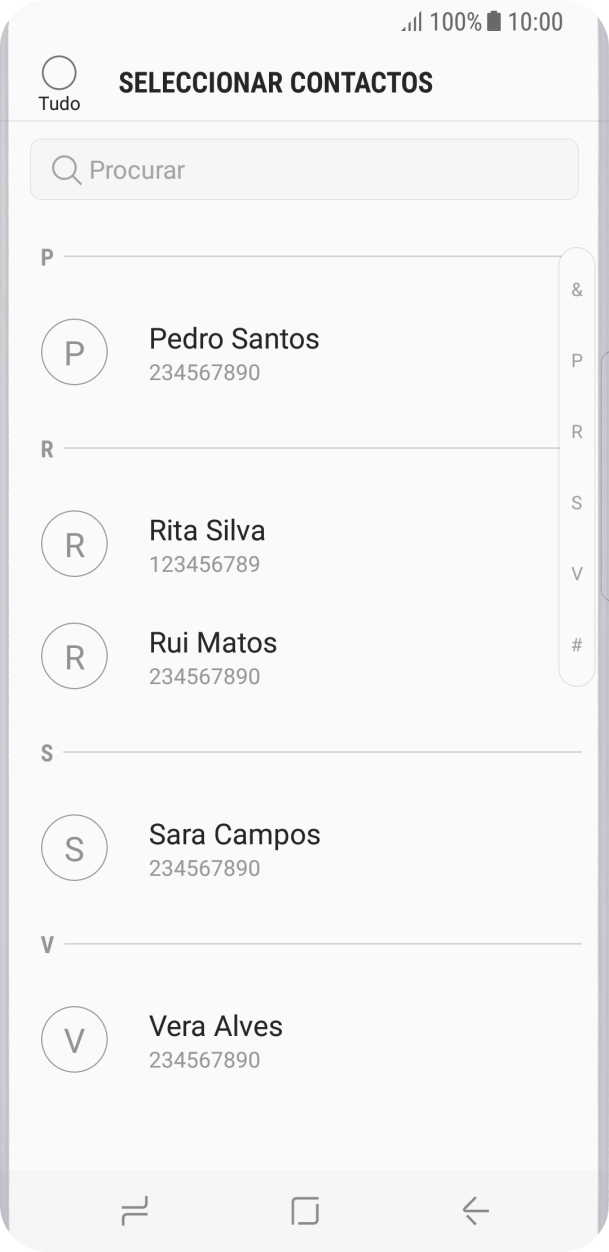The width and height of the screenshot is (609, 1252).
Task: Tap the Pedro Santos avatar circle
Action: (x=74, y=352)
